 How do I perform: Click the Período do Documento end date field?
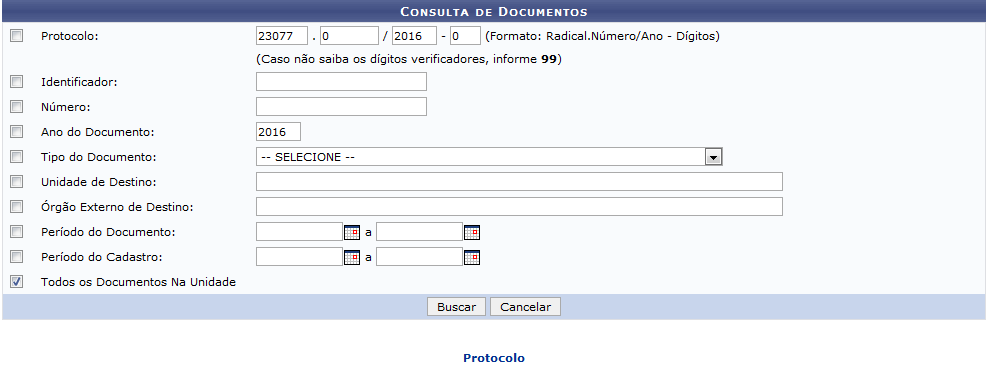[x=419, y=232]
